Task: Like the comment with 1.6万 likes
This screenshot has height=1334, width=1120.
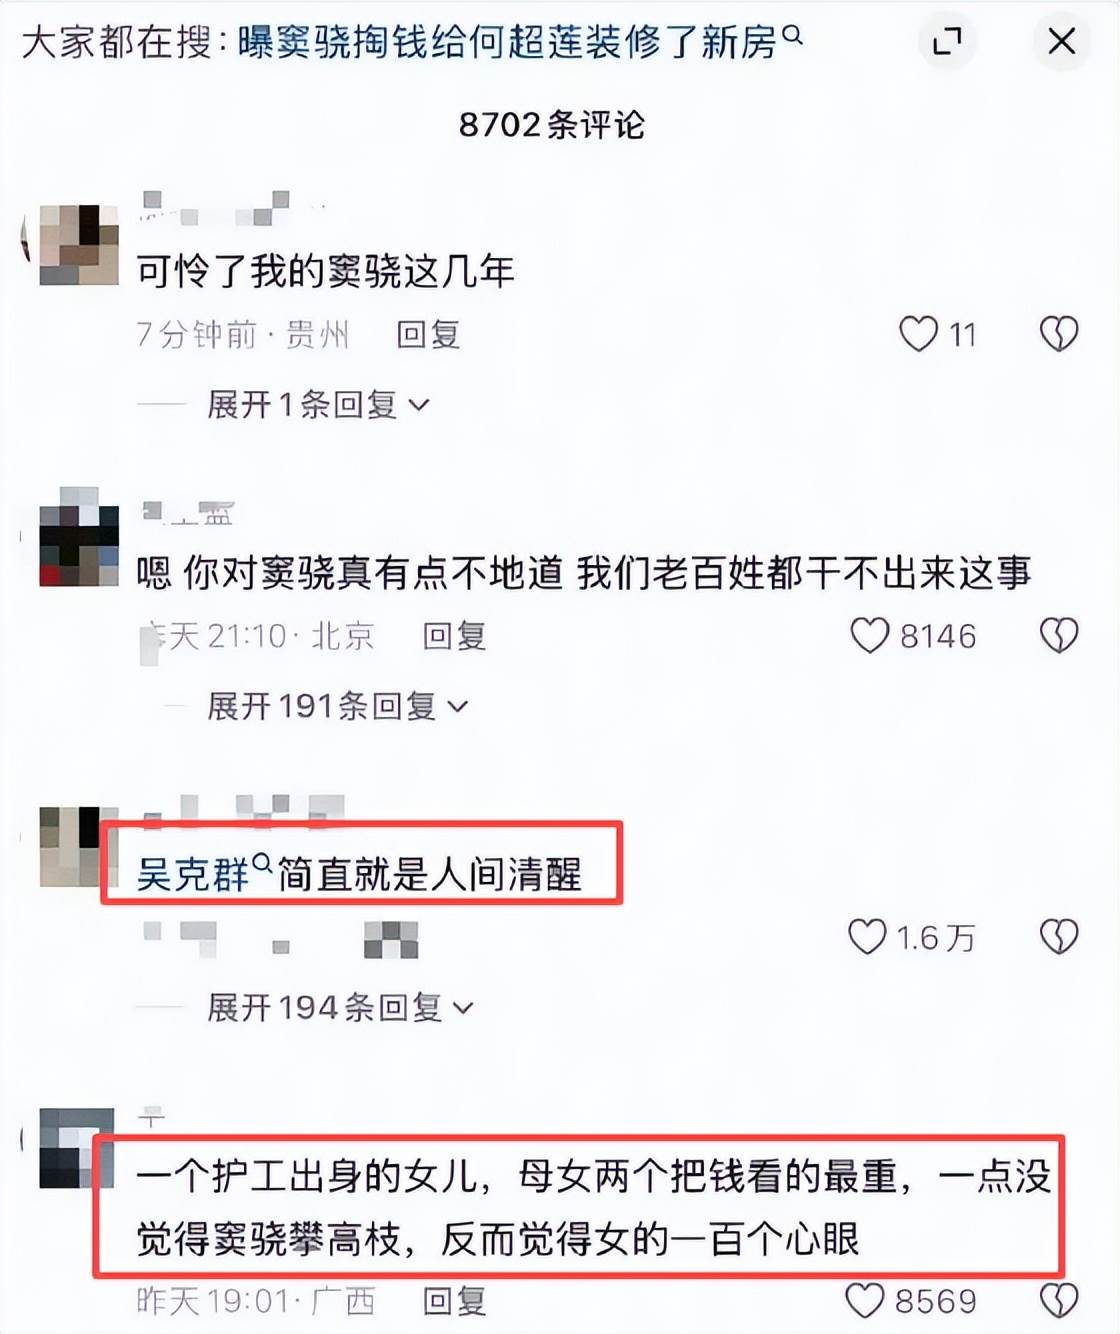Action: coord(867,937)
